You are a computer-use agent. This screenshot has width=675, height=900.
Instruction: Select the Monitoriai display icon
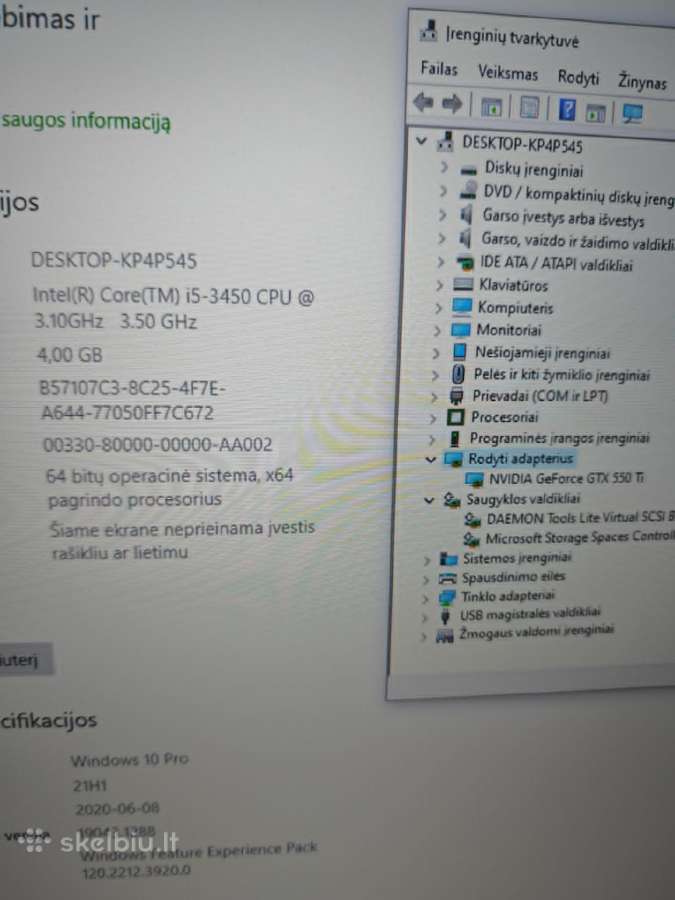460,329
